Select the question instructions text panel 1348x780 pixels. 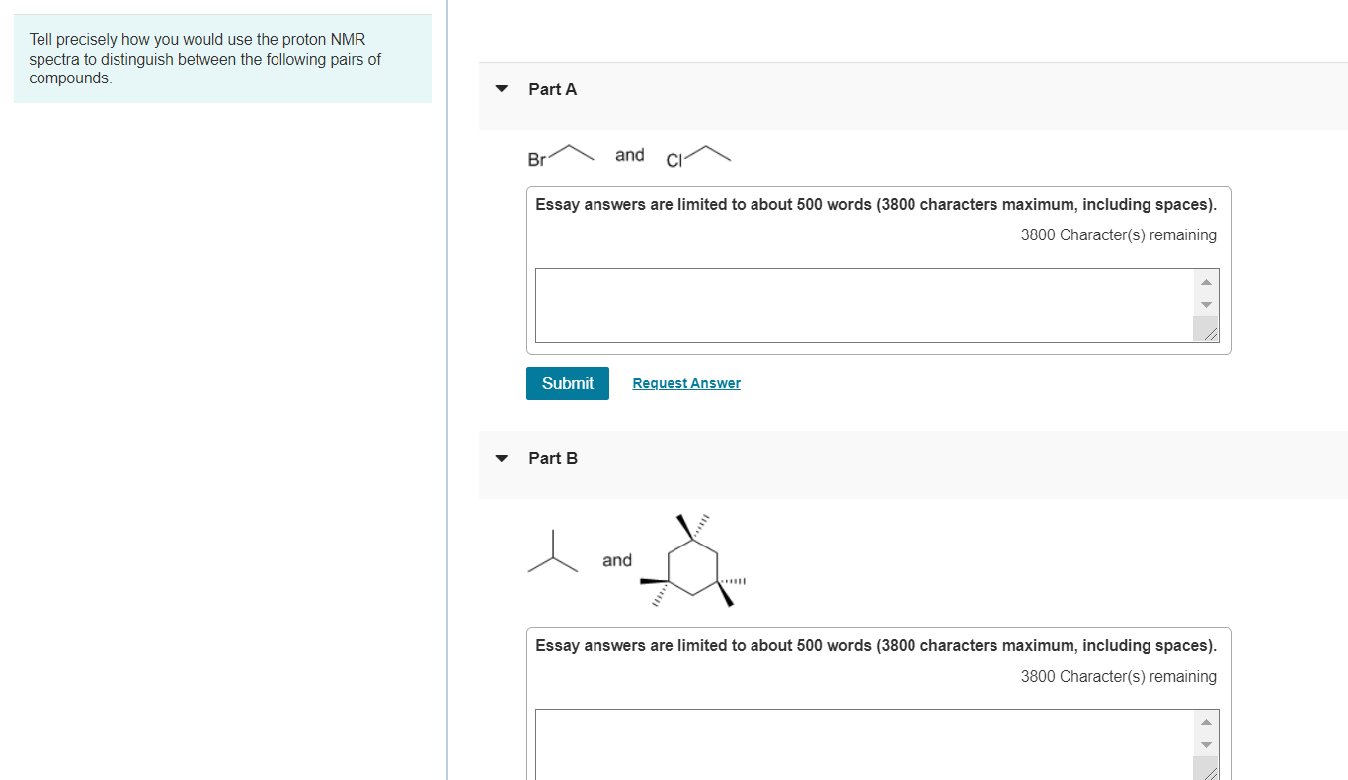coord(222,58)
